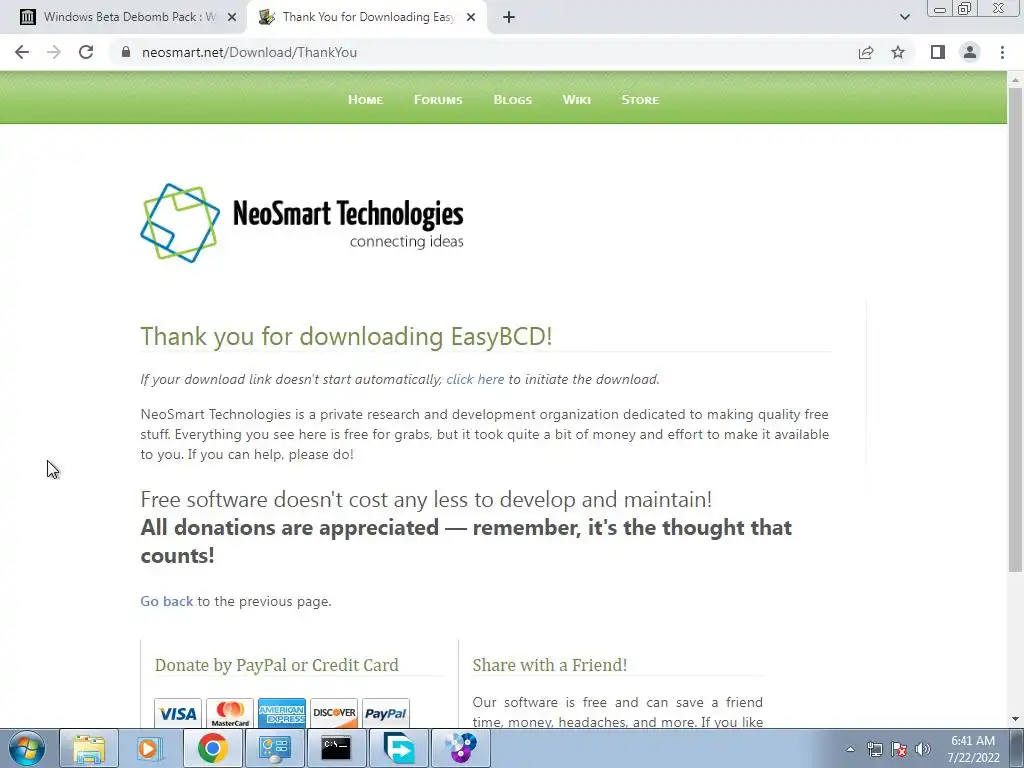Click the PayPal donation icon

pos(386,713)
